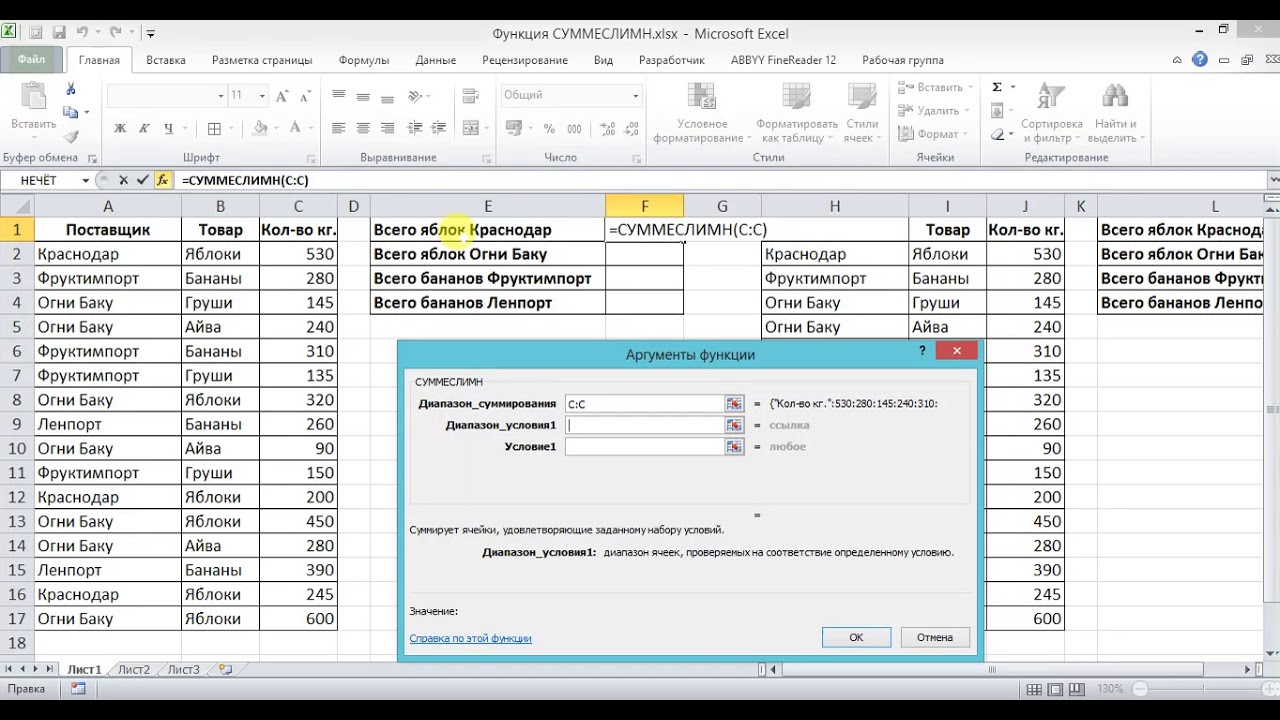Viewport: 1280px width, 720px height.
Task: Open the font size dropdown
Action: pyautogui.click(x=262, y=96)
